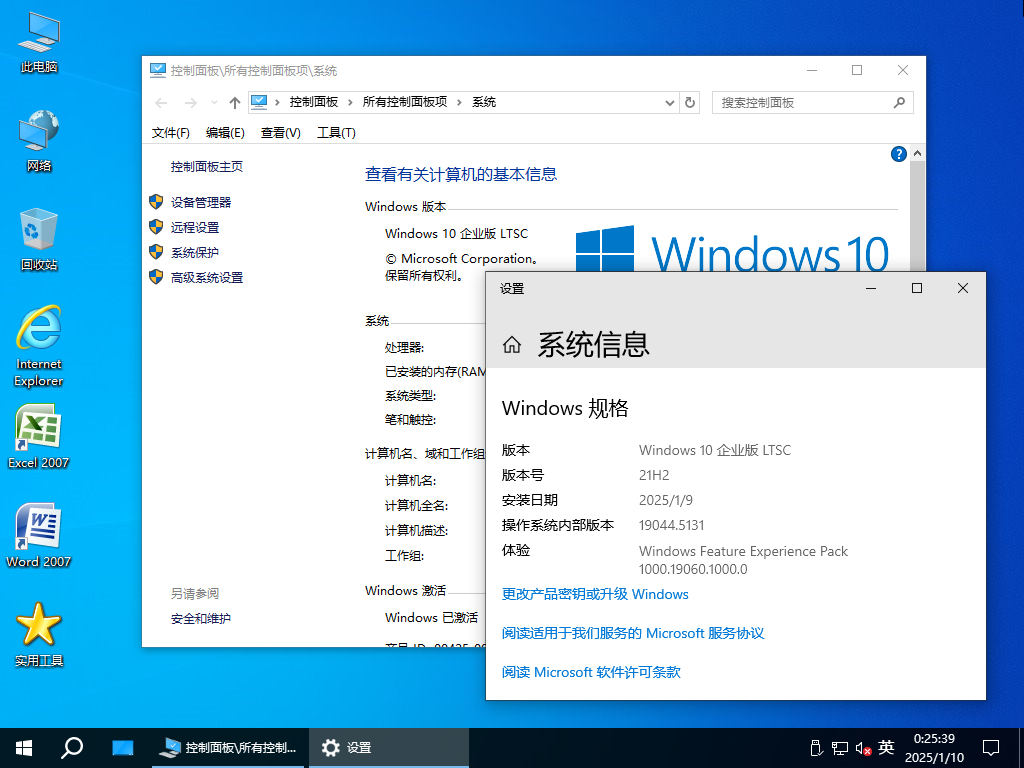This screenshot has height=768, width=1024.
Task: Click the Windows 规格 heading
Action: 565,408
